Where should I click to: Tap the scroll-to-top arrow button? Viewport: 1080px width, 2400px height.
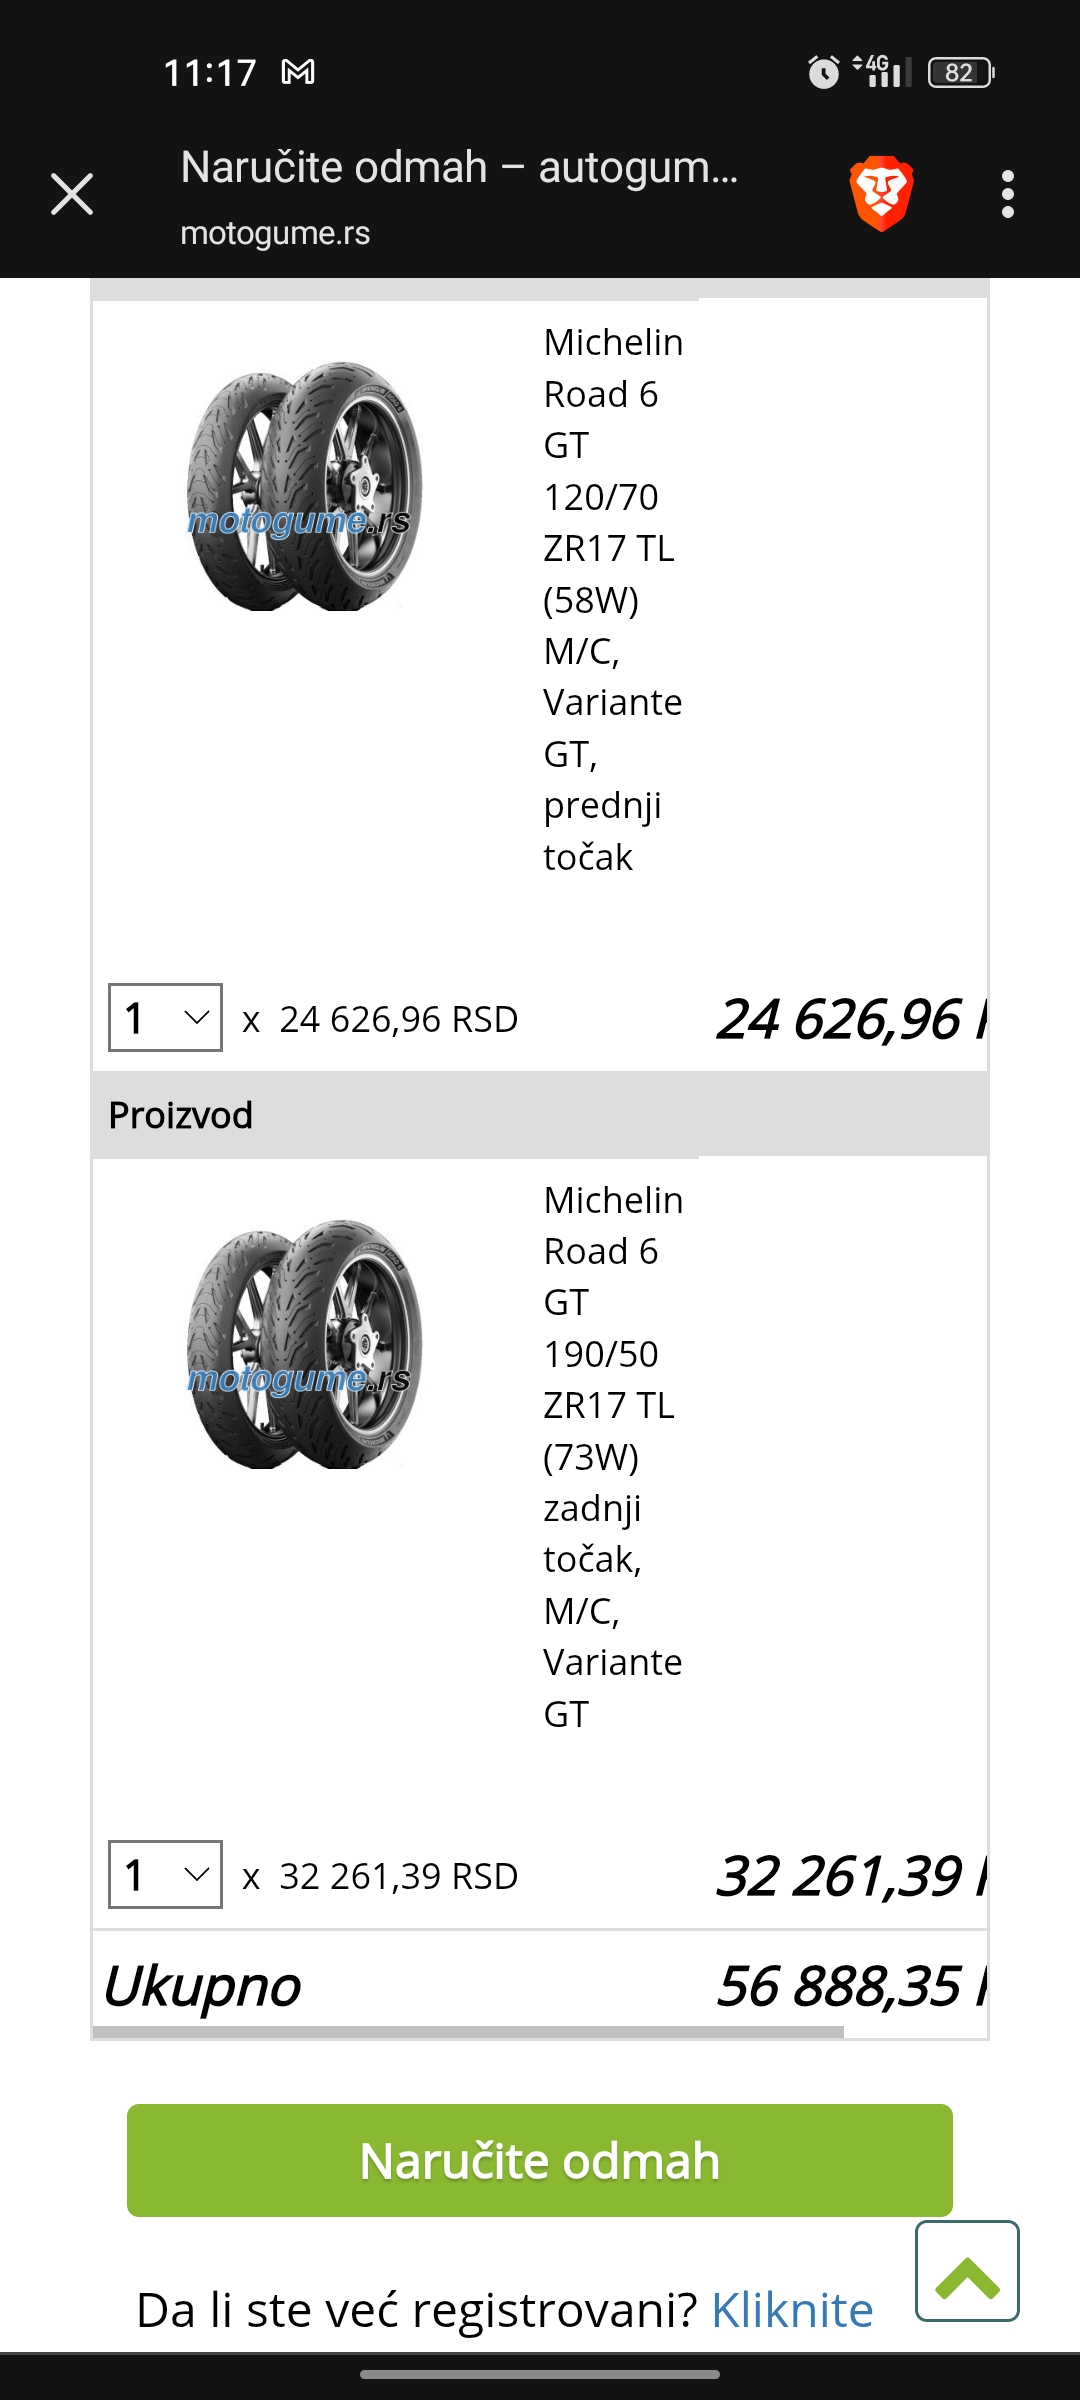[967, 2270]
